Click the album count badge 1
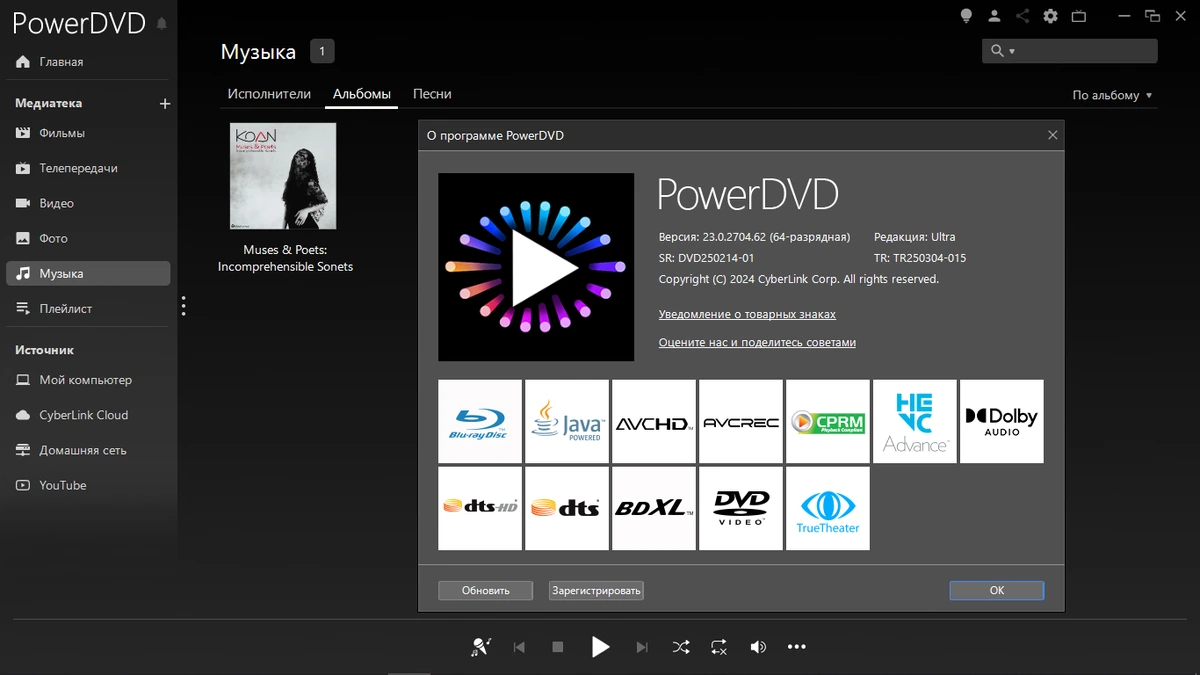Image resolution: width=1200 pixels, height=675 pixels. click(x=322, y=51)
